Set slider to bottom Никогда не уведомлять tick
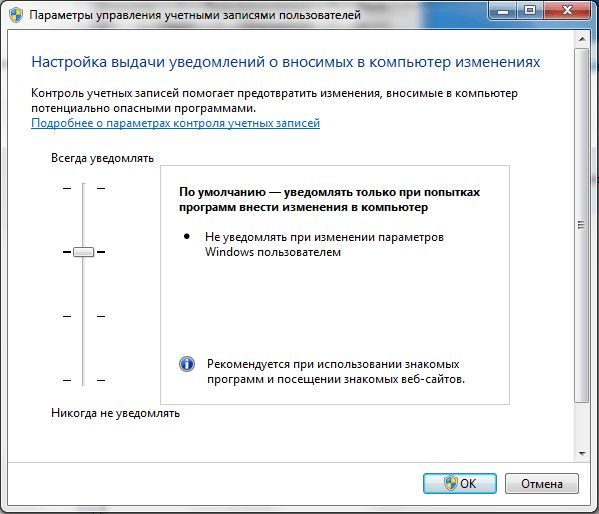Viewport: 599px width, 514px height. tap(83, 380)
